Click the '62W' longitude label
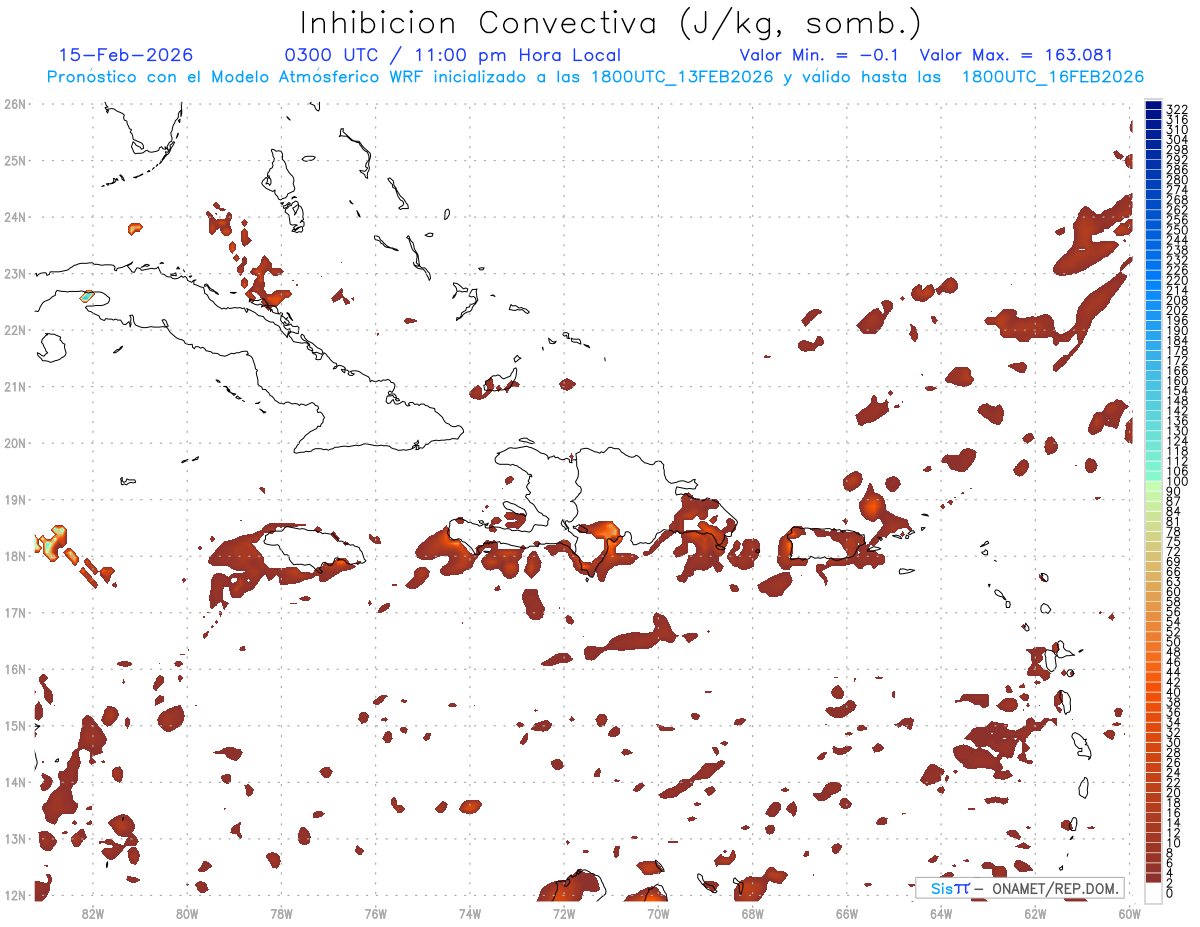The width and height of the screenshot is (1200, 927). (1035, 913)
